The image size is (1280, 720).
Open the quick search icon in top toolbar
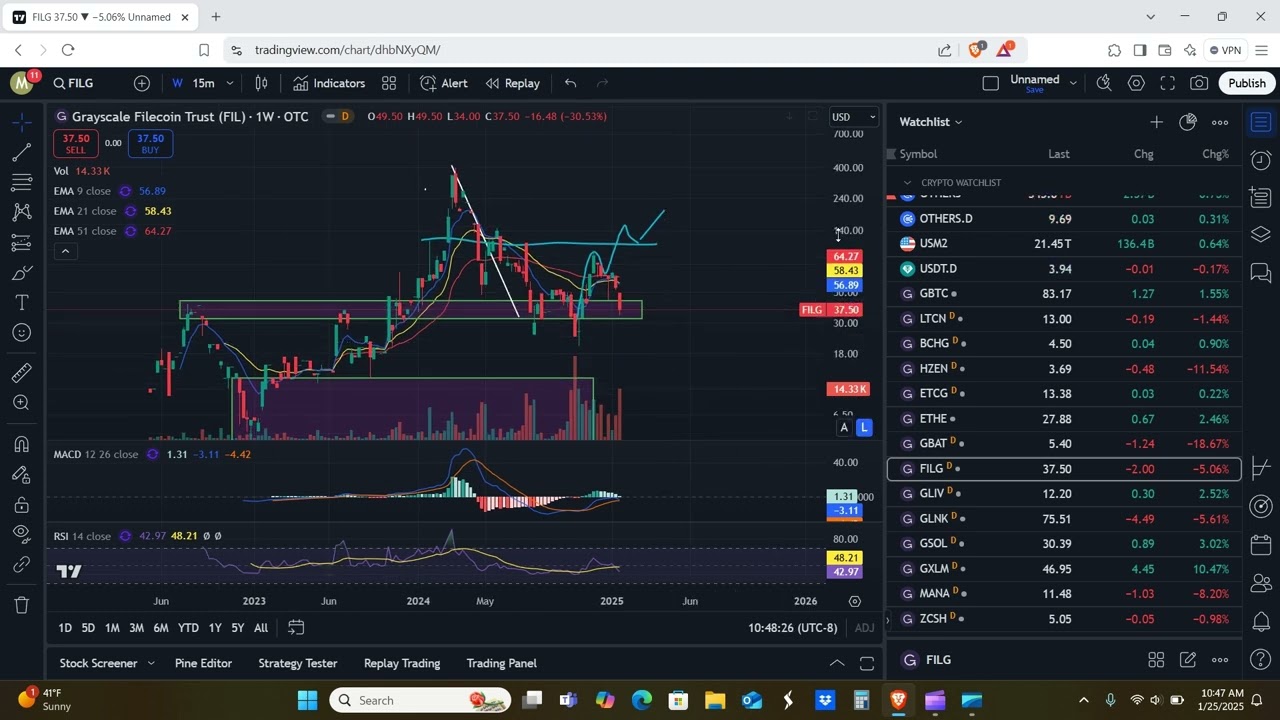click(x=1104, y=83)
